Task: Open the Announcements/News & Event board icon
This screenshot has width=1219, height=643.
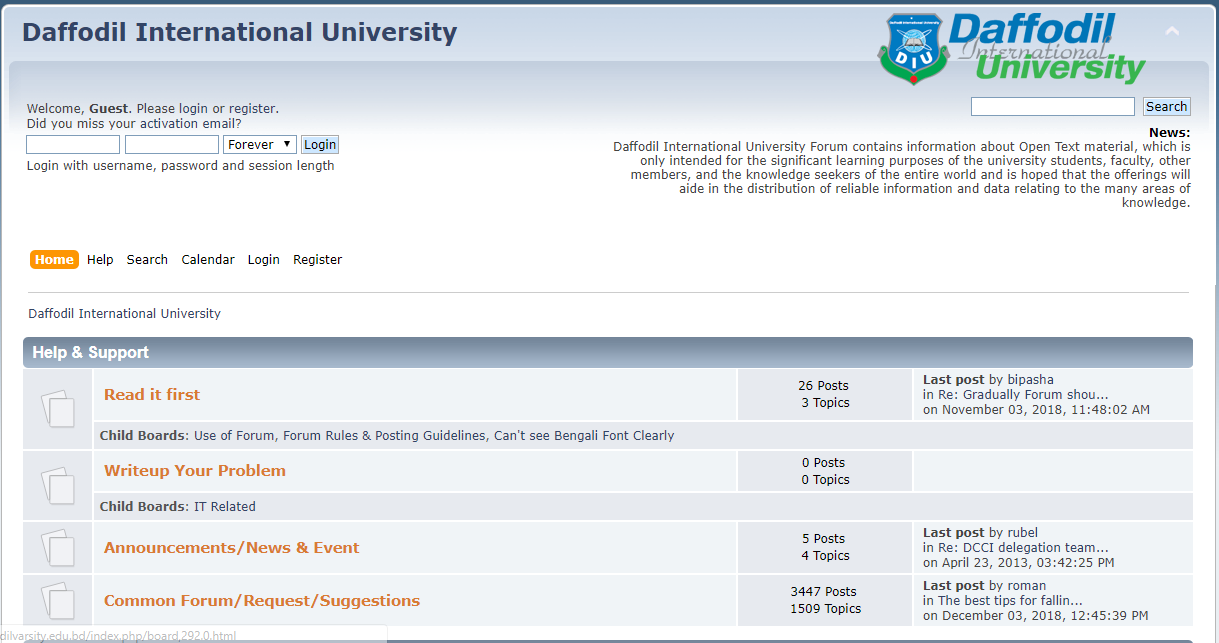Action: pos(58,547)
